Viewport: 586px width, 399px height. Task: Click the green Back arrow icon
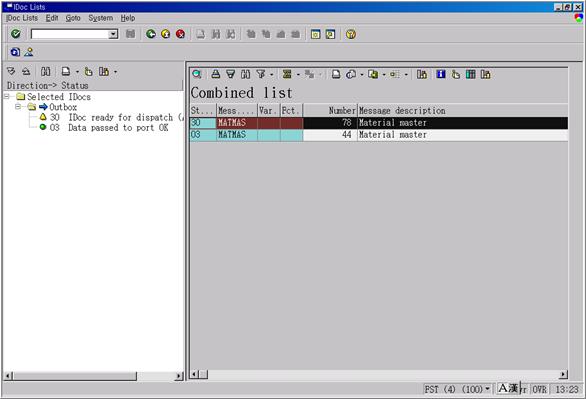click(x=151, y=34)
